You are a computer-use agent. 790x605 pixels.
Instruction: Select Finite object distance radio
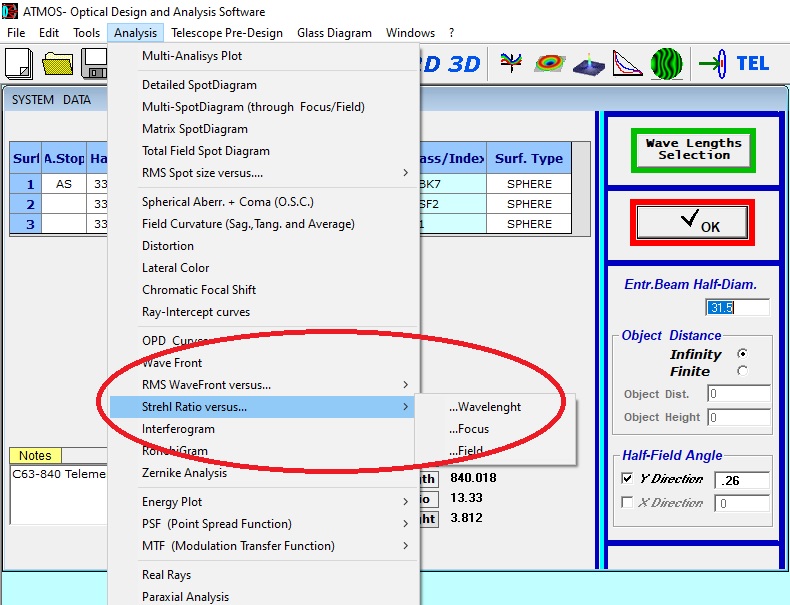point(742,371)
